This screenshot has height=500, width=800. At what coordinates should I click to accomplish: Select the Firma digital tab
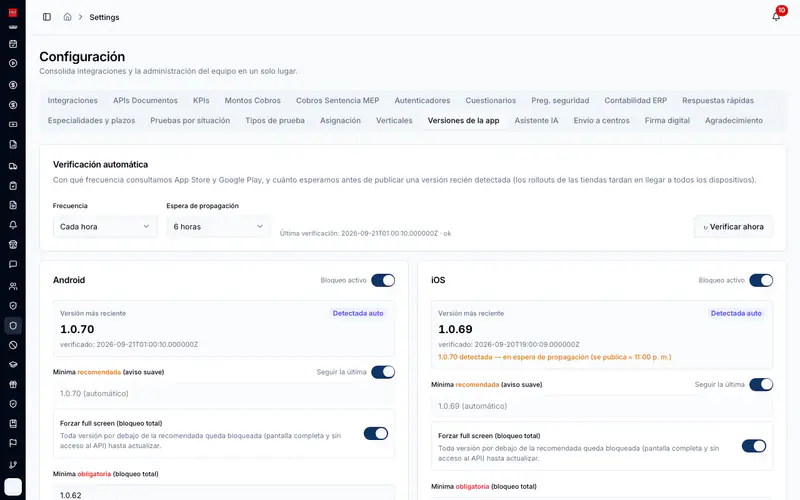pyautogui.click(x=667, y=120)
